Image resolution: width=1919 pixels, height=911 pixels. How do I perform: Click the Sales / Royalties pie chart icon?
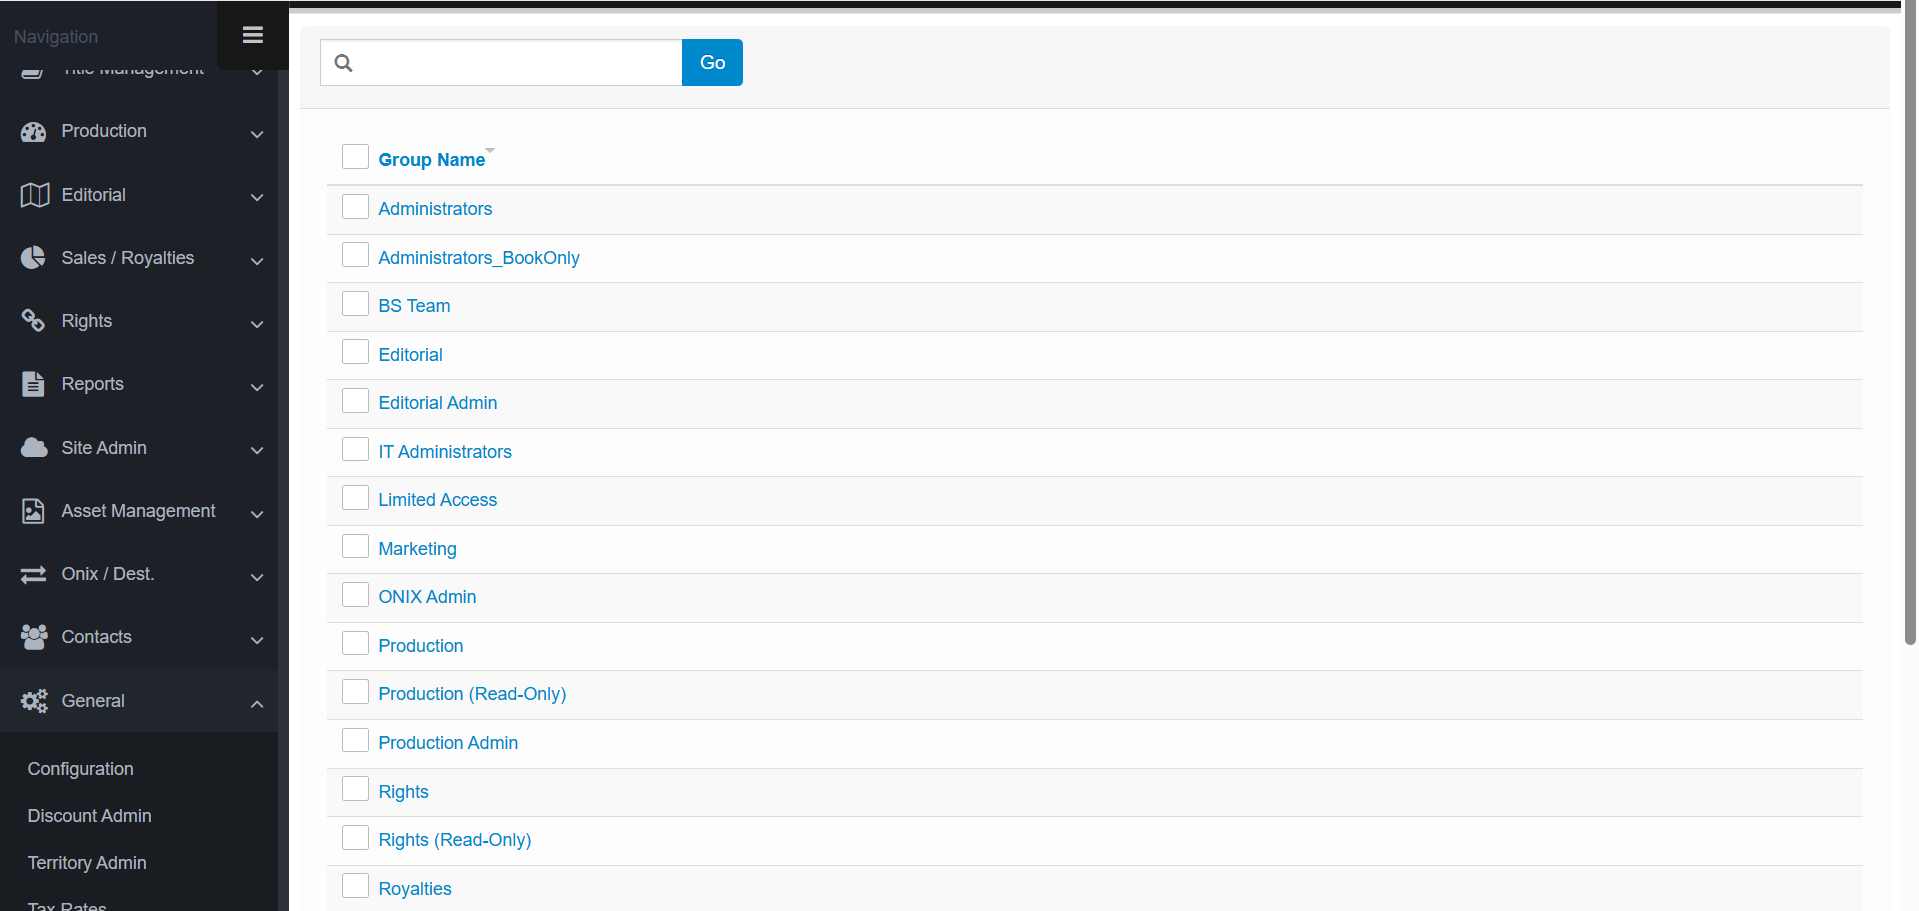(x=34, y=258)
